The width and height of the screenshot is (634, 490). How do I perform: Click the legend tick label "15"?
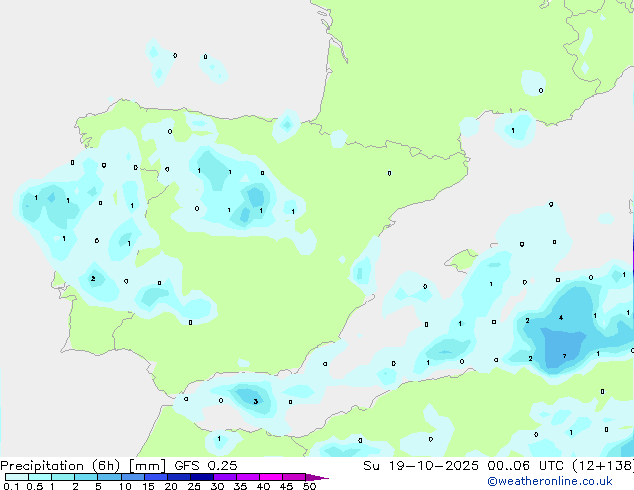tap(148, 486)
